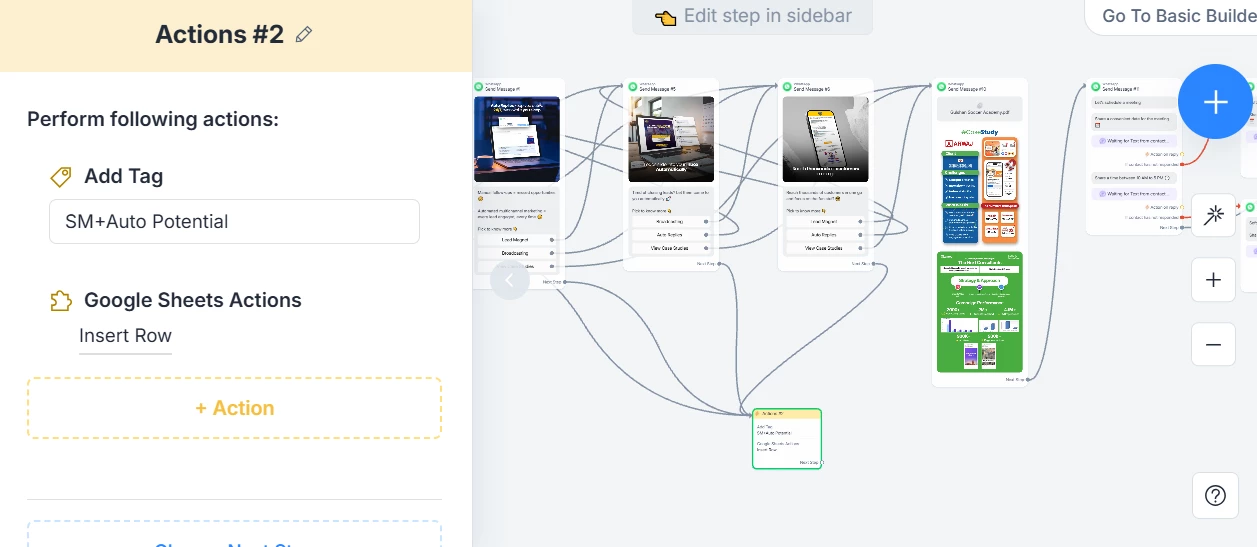Image resolution: width=1257 pixels, height=547 pixels.
Task: Select the phone mockup image thumbnail
Action: coord(826,139)
